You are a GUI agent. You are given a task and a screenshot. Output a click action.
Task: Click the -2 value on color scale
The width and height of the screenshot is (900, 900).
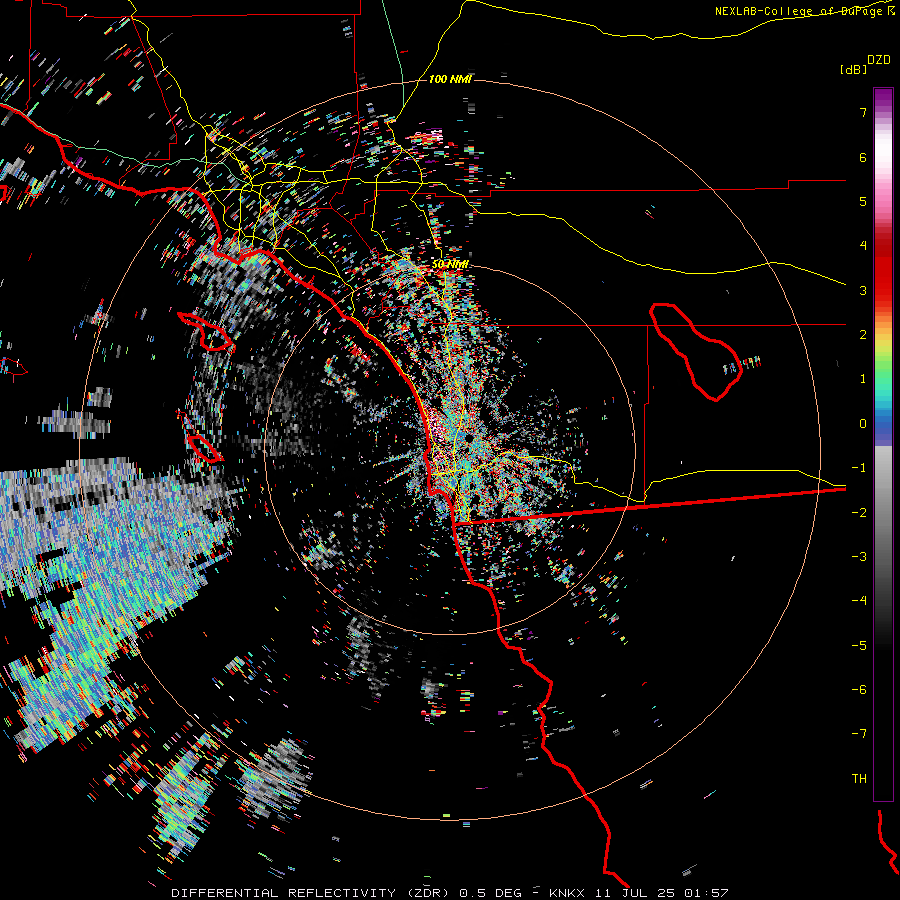tap(859, 513)
